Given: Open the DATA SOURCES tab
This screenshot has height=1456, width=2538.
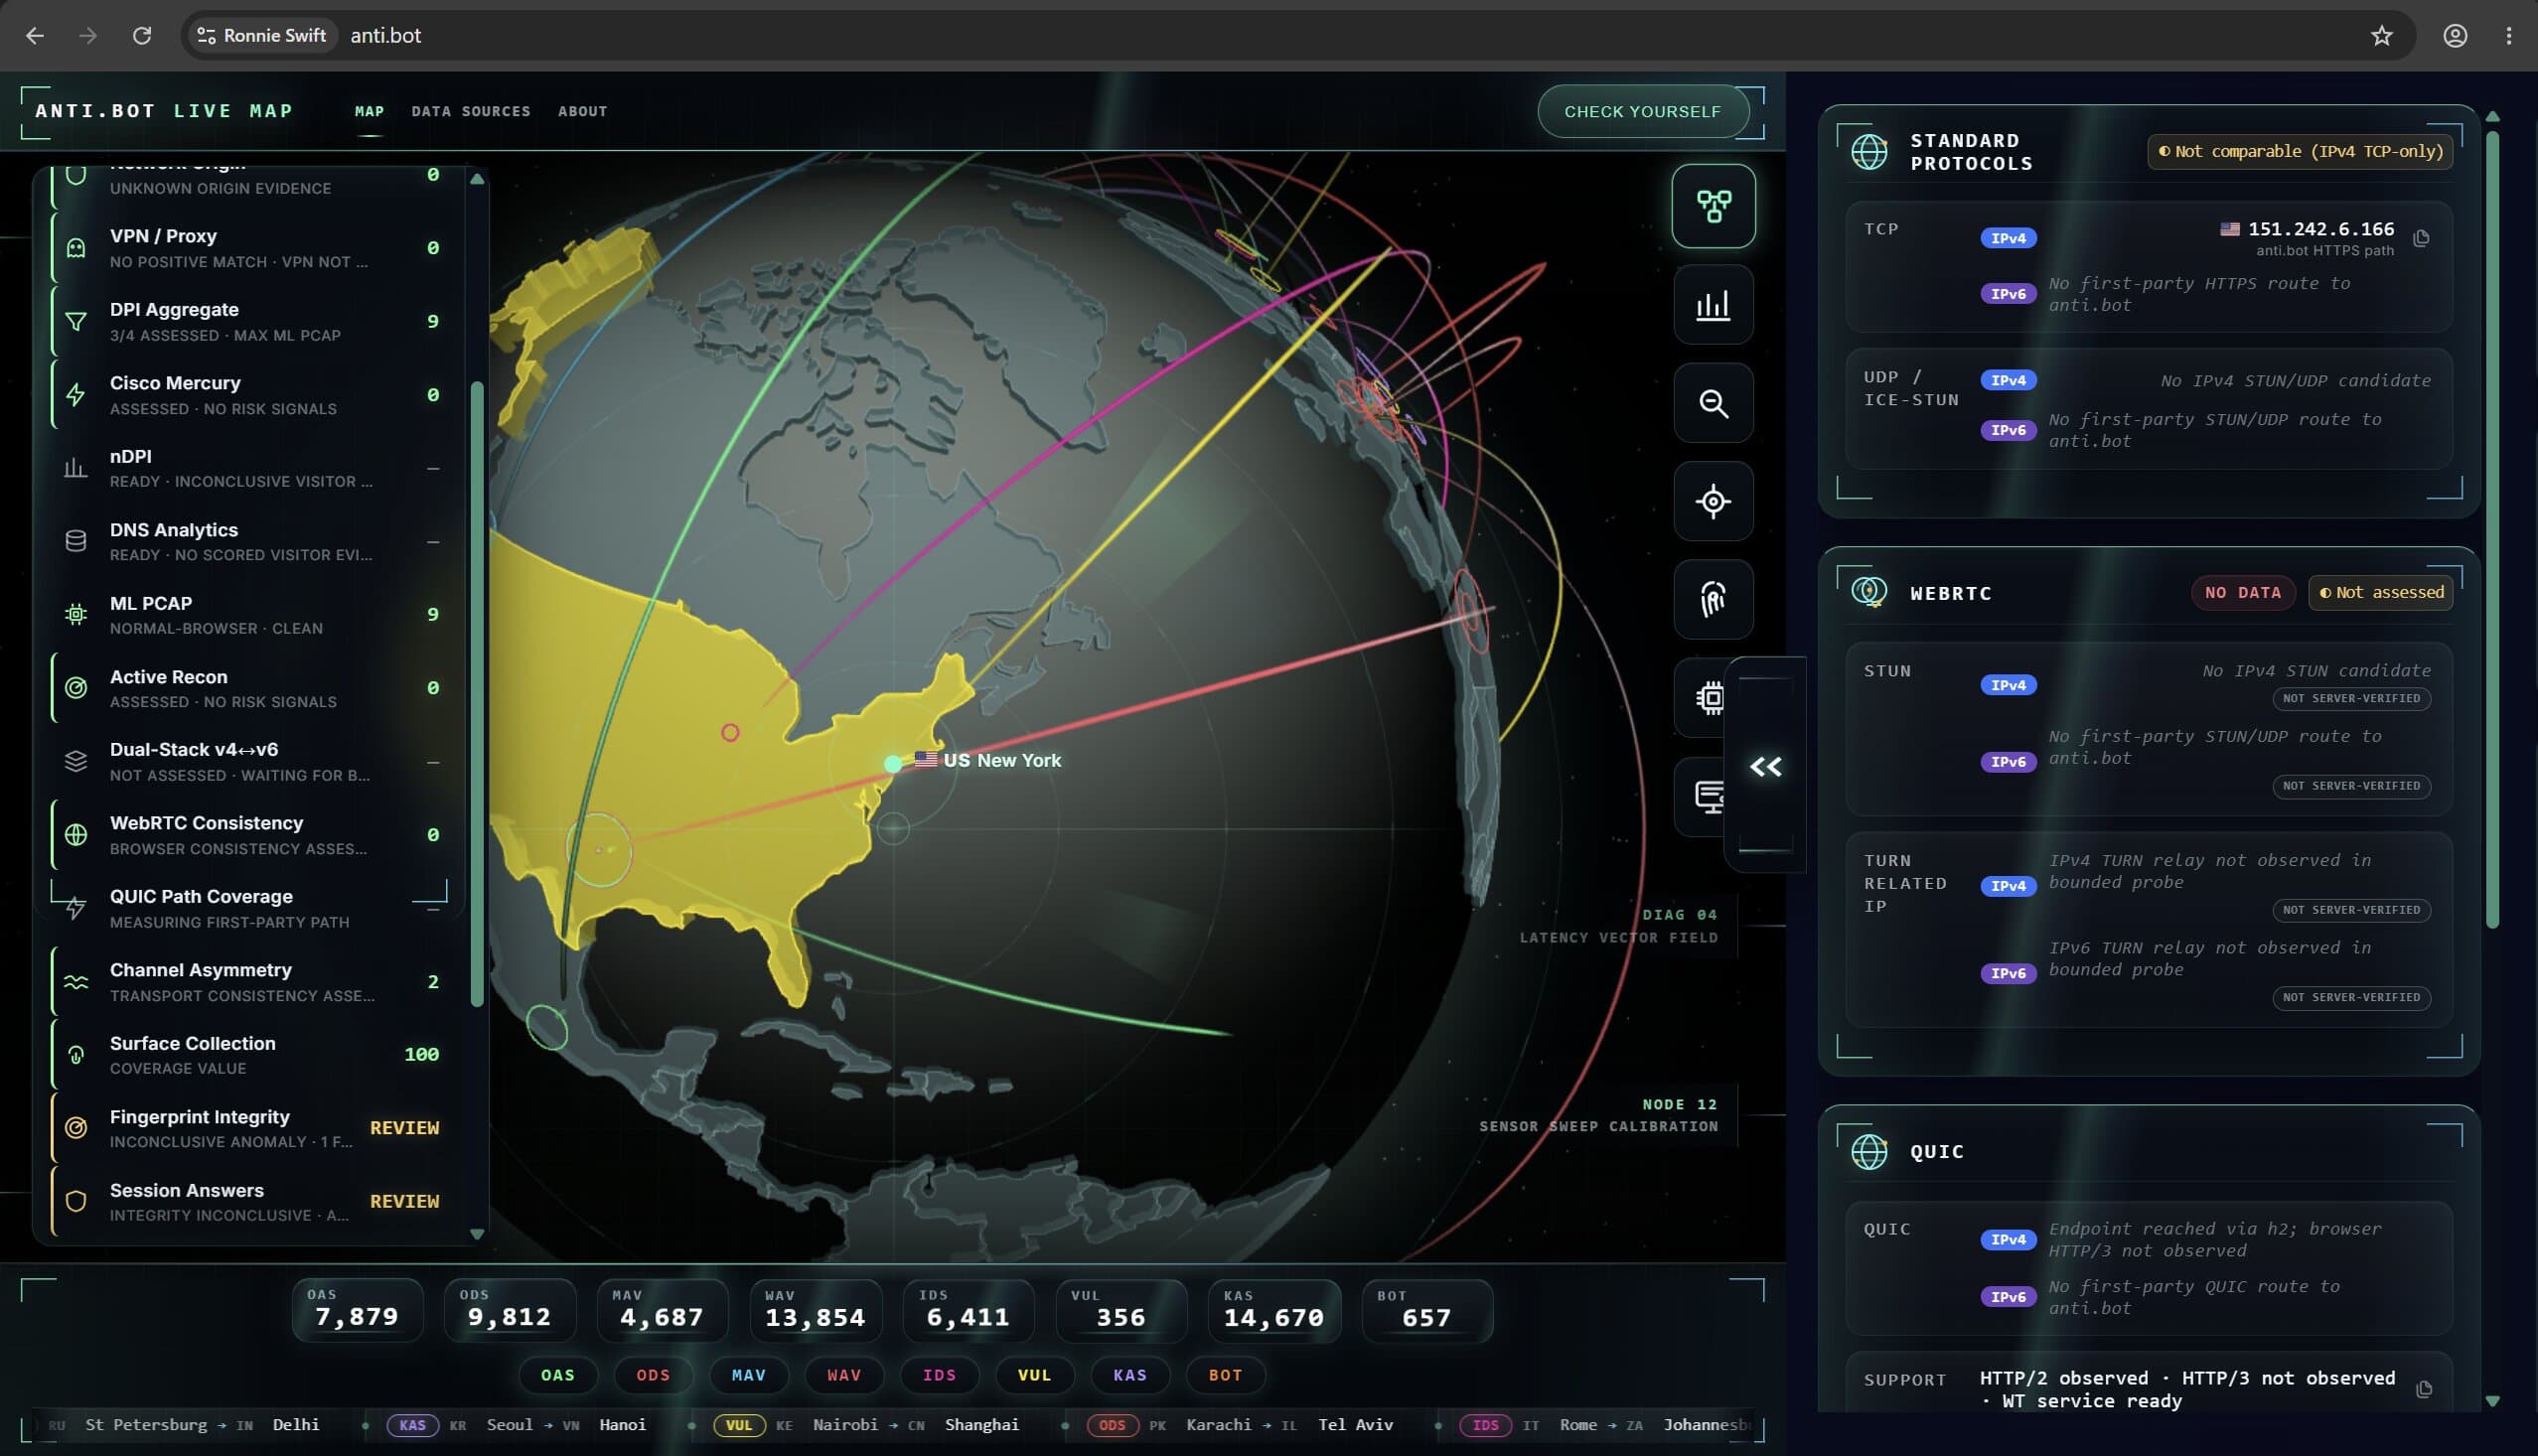Looking at the screenshot, I should tap(471, 111).
